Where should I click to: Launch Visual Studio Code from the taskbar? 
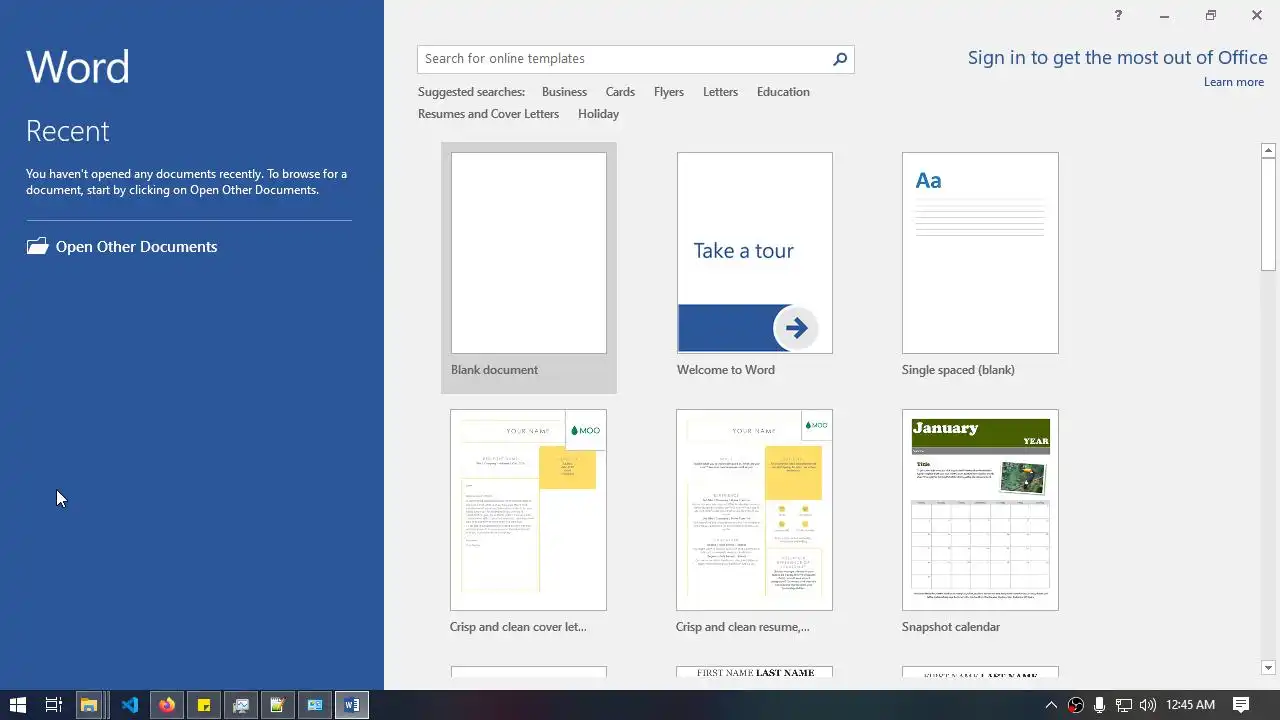click(x=129, y=705)
